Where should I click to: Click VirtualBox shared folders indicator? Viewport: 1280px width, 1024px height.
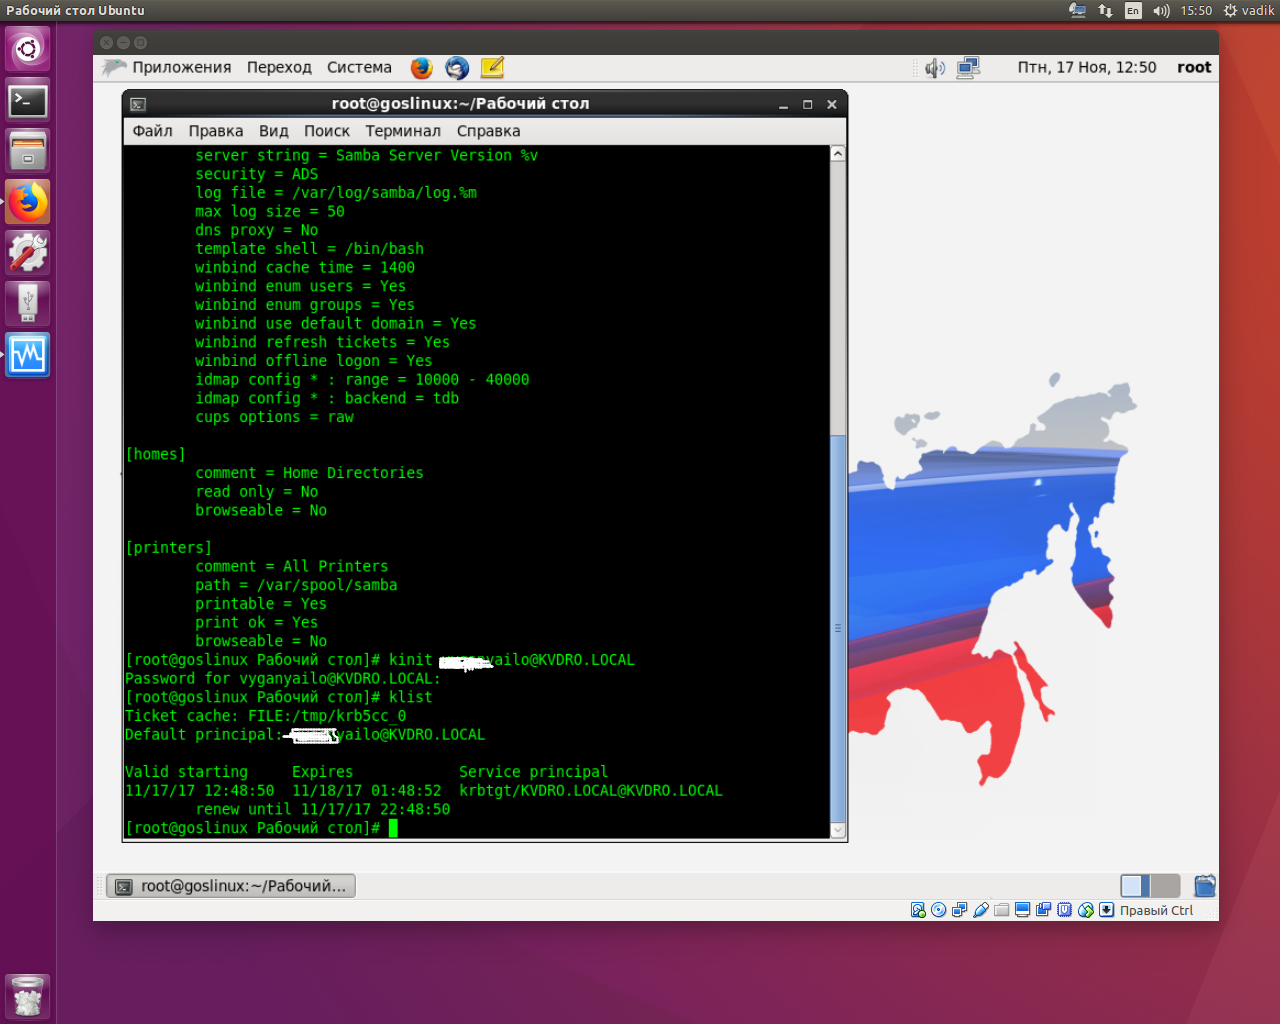point(1001,910)
